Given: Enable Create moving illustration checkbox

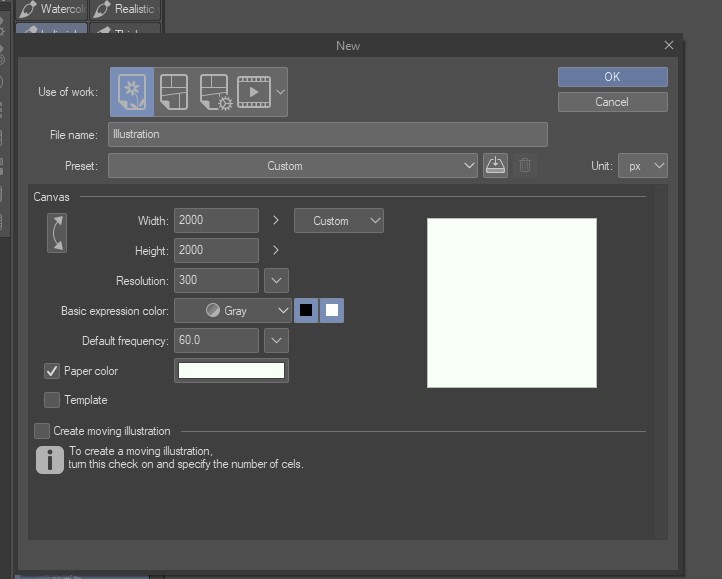Looking at the screenshot, I should (x=42, y=431).
